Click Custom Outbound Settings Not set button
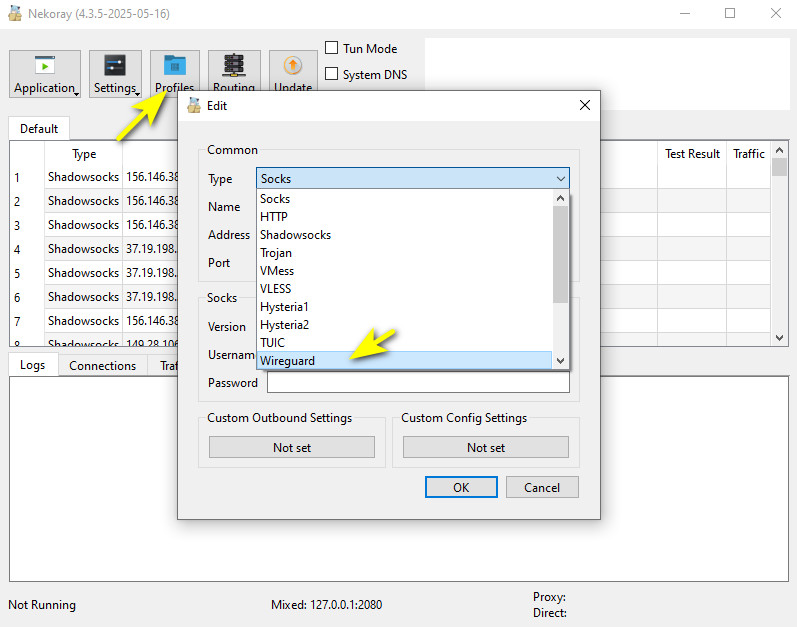The height and width of the screenshot is (627, 797). [x=292, y=448]
